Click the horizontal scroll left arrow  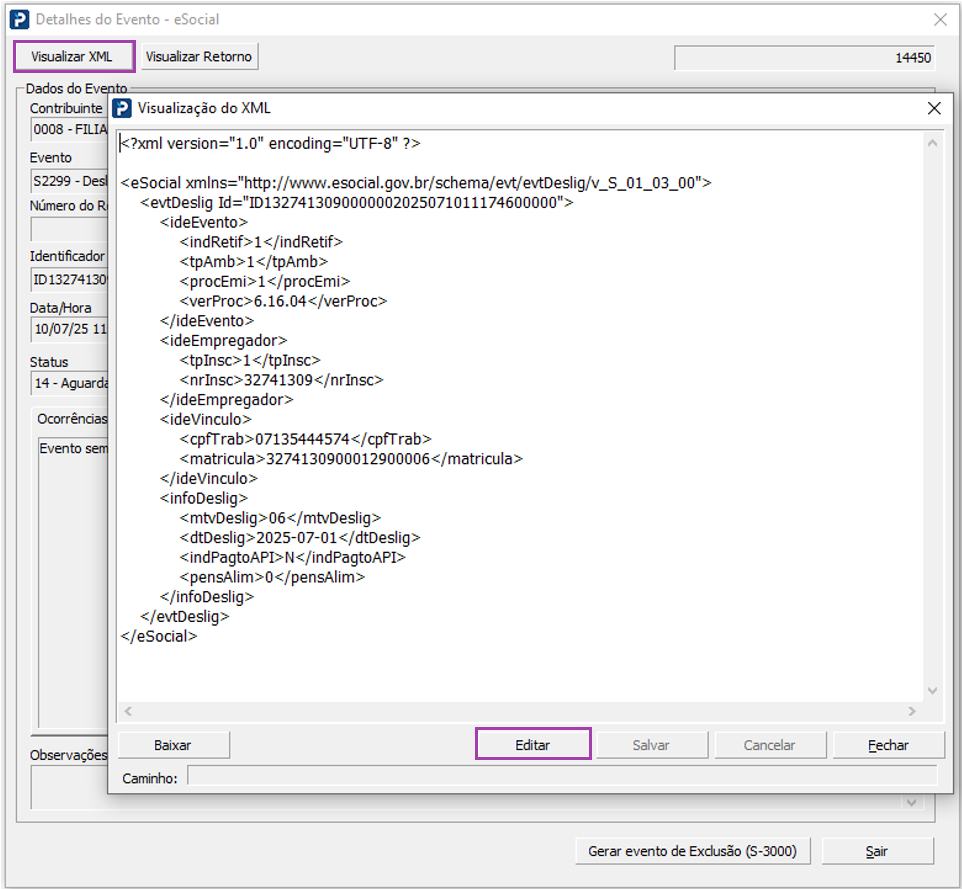coord(128,711)
